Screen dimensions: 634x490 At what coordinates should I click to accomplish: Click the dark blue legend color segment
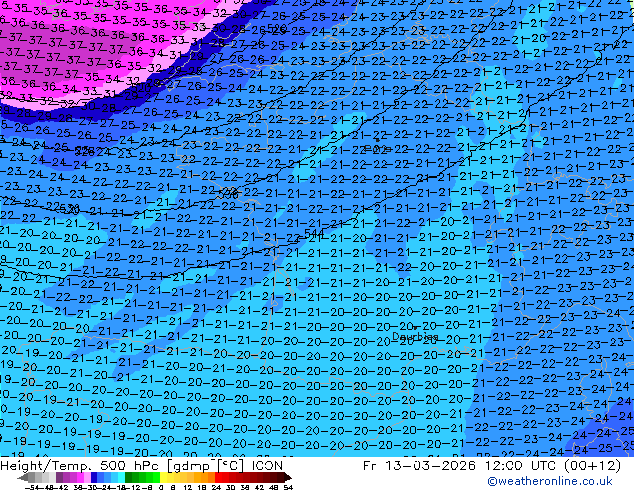94,478
